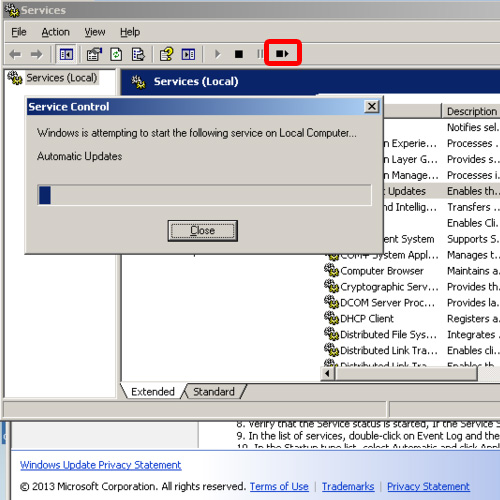Click the 'Supports S.' description cell
The image size is (500, 500).
coord(473,239)
